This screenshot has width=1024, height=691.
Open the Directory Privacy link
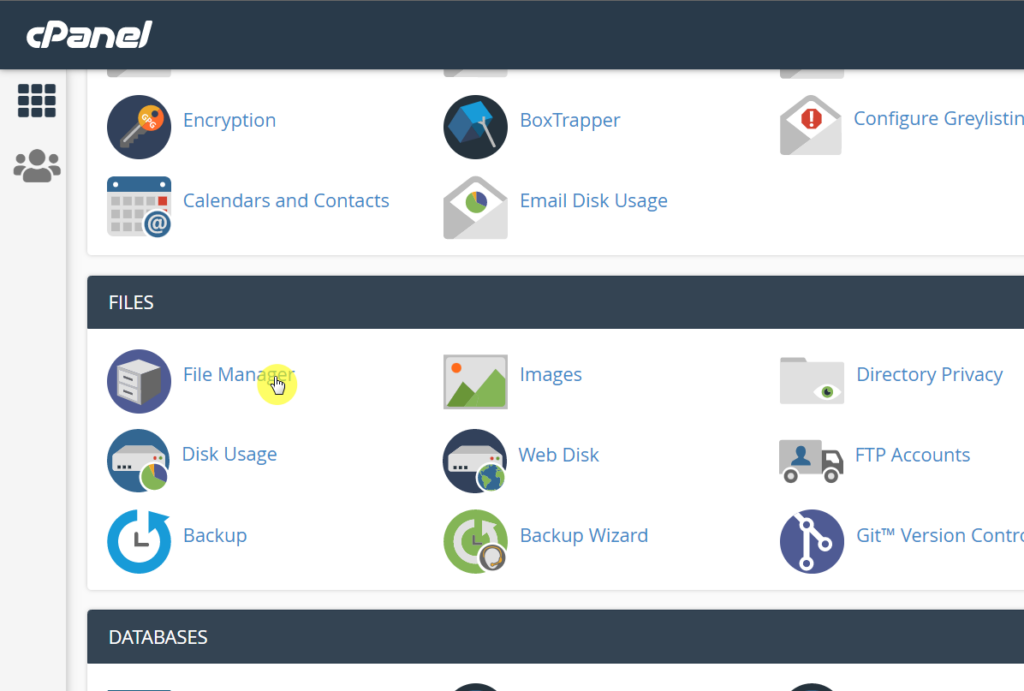click(929, 375)
